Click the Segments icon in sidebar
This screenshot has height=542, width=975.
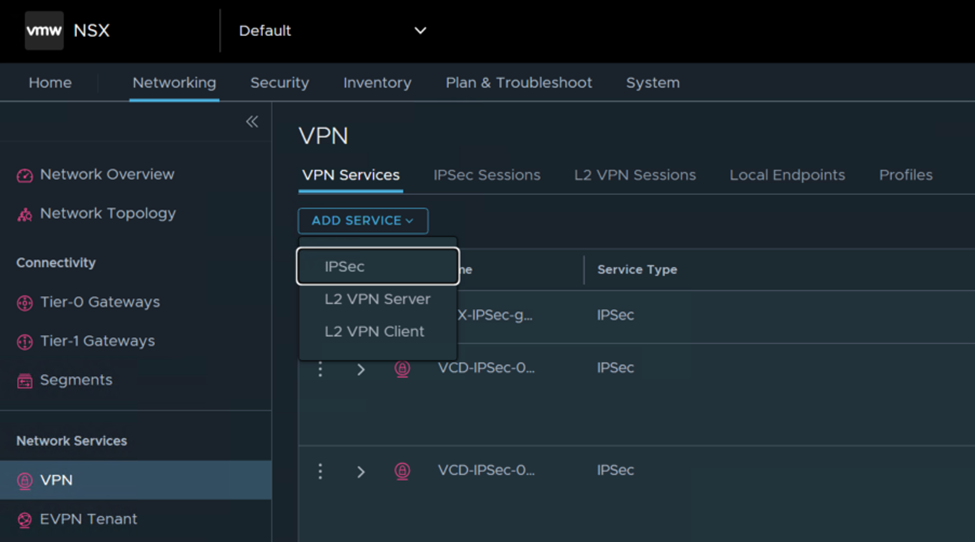(x=24, y=381)
